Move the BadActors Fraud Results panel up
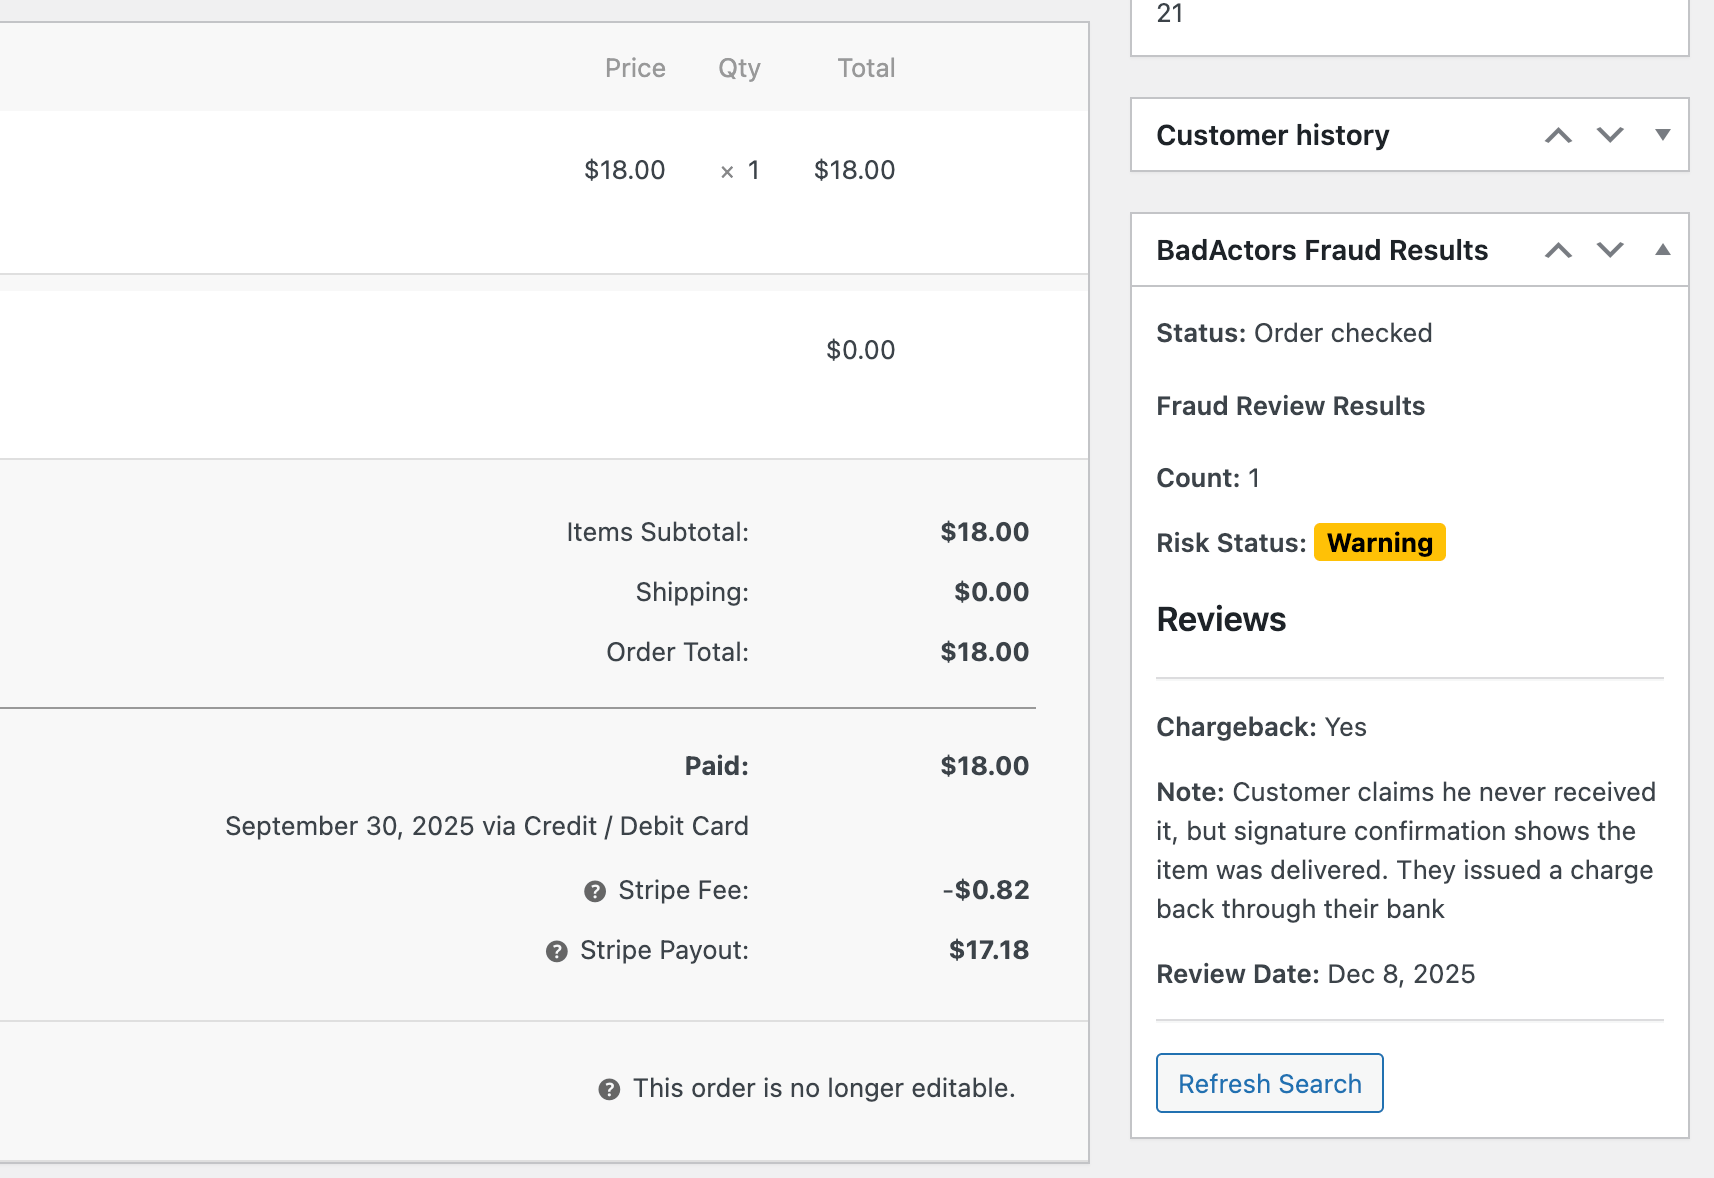This screenshot has height=1178, width=1714. pyautogui.click(x=1557, y=250)
